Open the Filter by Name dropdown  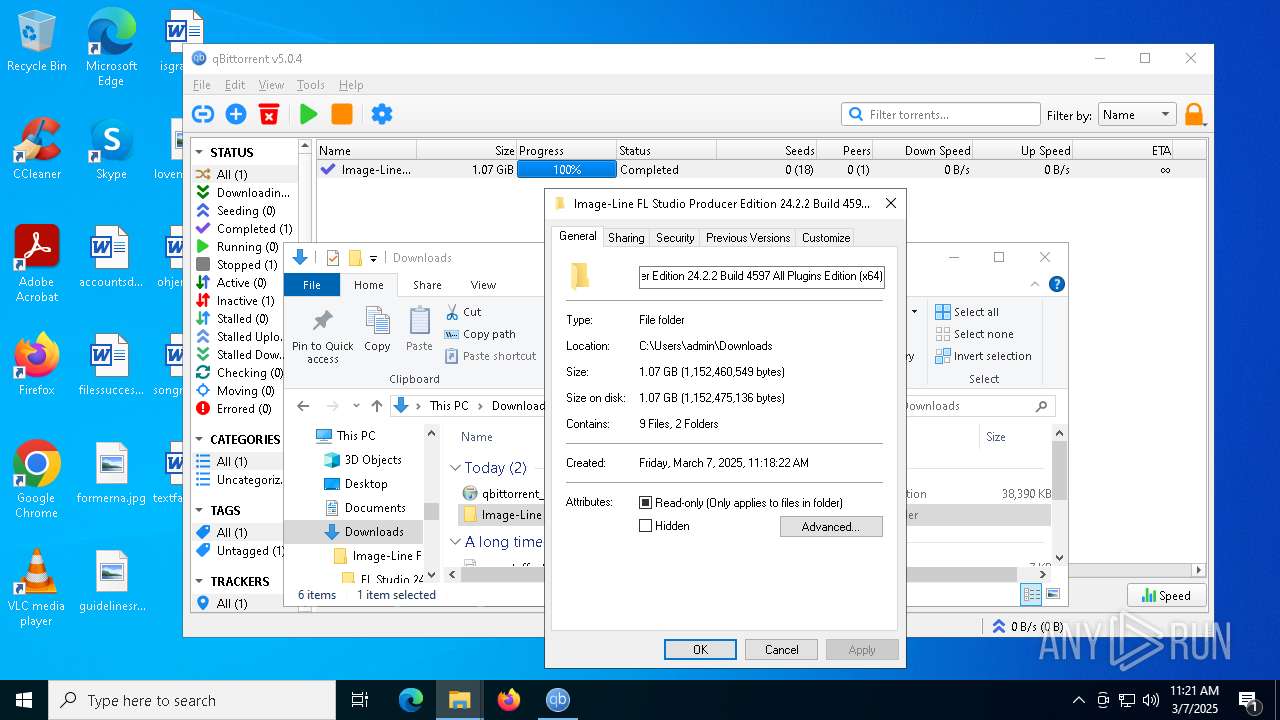pyautogui.click(x=1137, y=115)
